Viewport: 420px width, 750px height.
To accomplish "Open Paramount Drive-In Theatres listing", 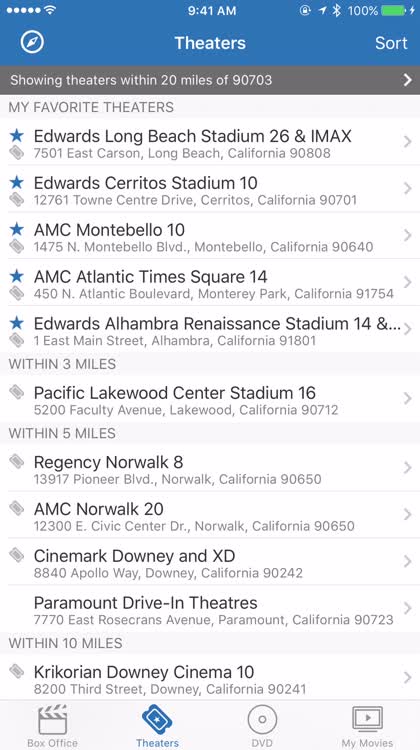I will pos(210,609).
